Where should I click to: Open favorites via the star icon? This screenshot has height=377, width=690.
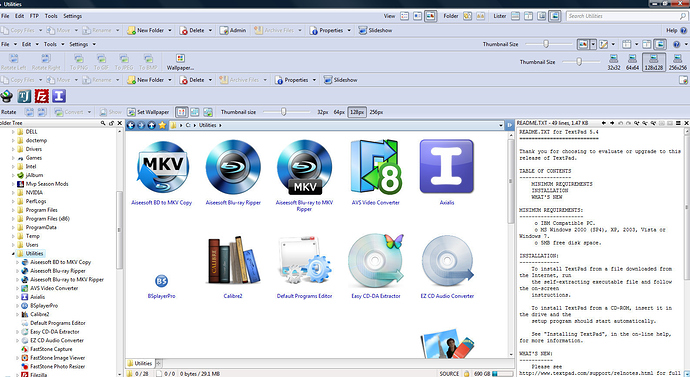(162, 125)
